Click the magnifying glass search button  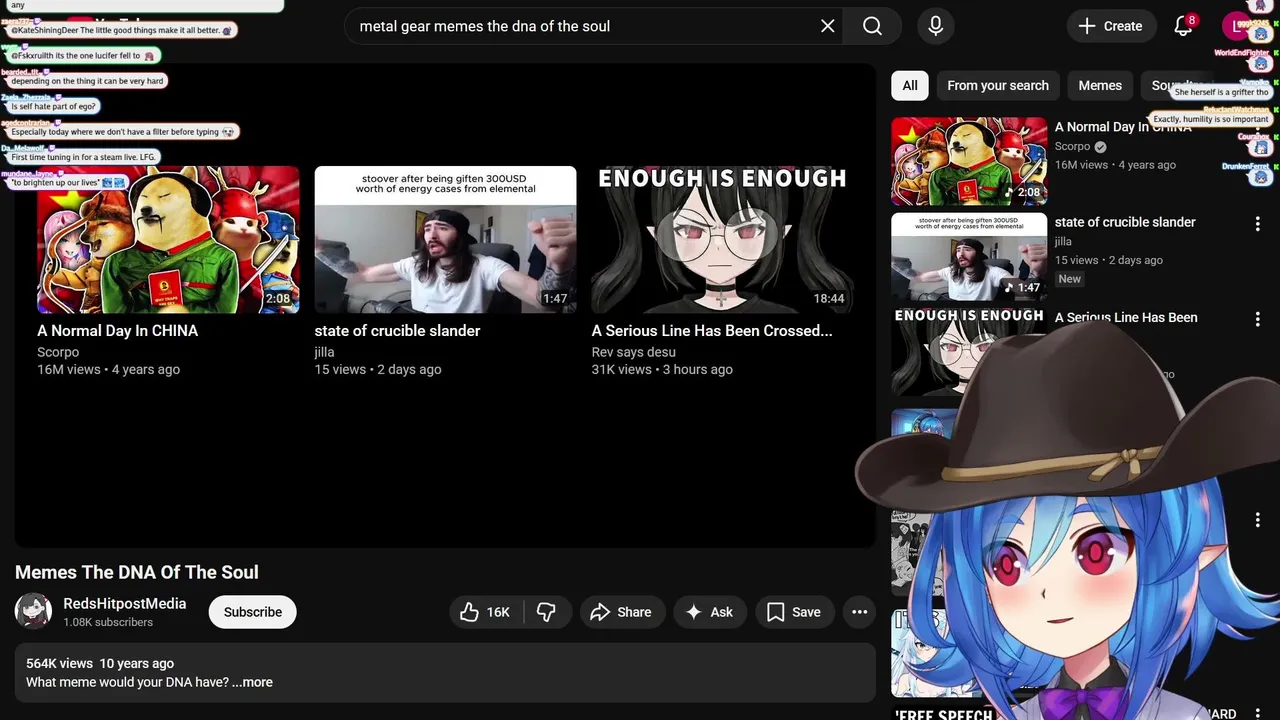[x=872, y=26]
